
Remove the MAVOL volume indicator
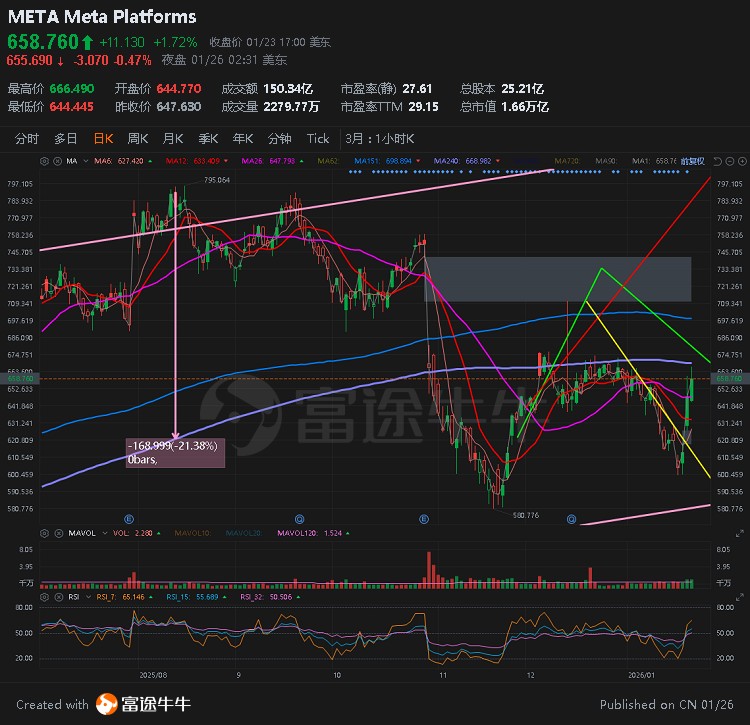click(x=58, y=533)
